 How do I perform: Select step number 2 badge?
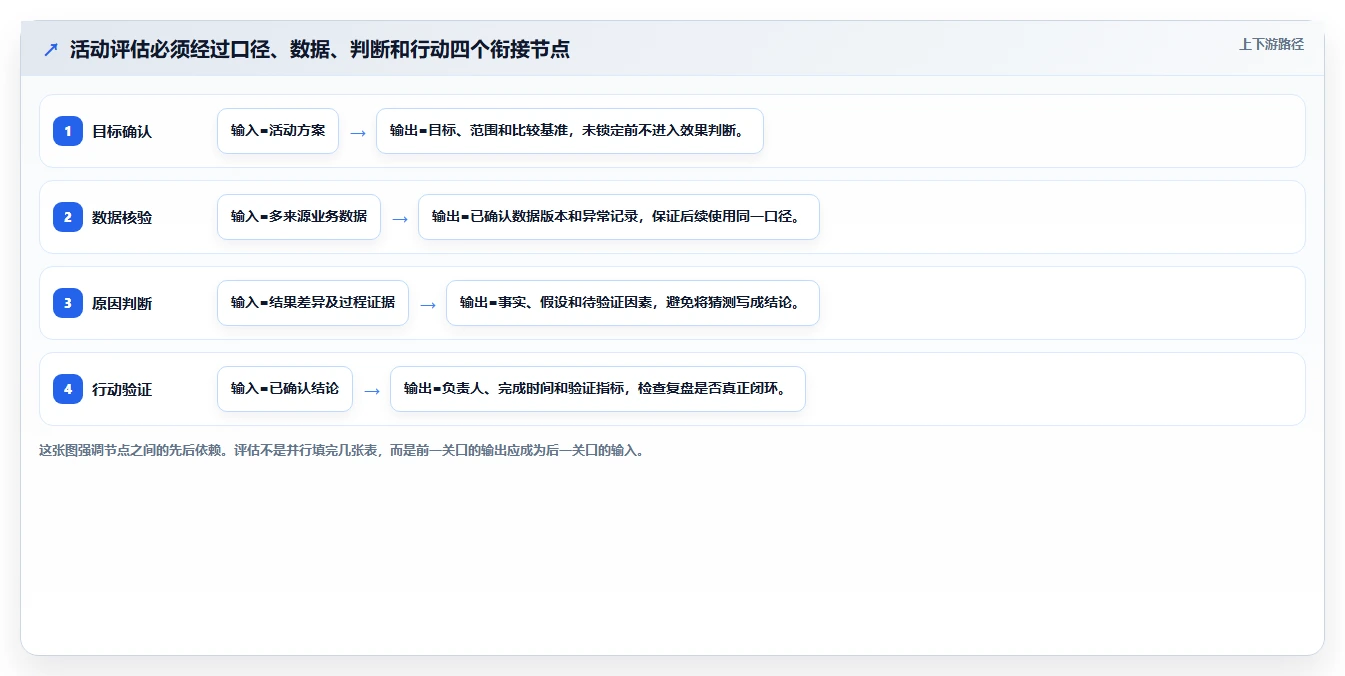pyautogui.click(x=68, y=217)
